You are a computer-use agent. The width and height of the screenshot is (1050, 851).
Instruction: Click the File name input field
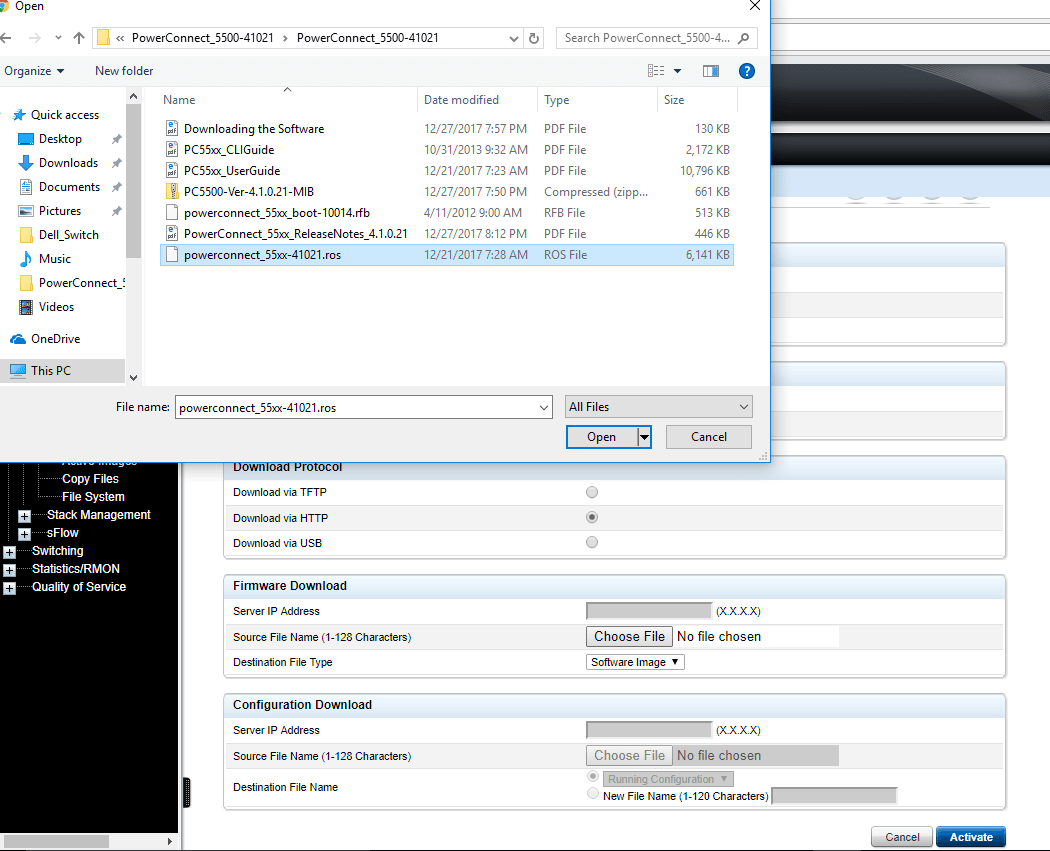(357, 407)
